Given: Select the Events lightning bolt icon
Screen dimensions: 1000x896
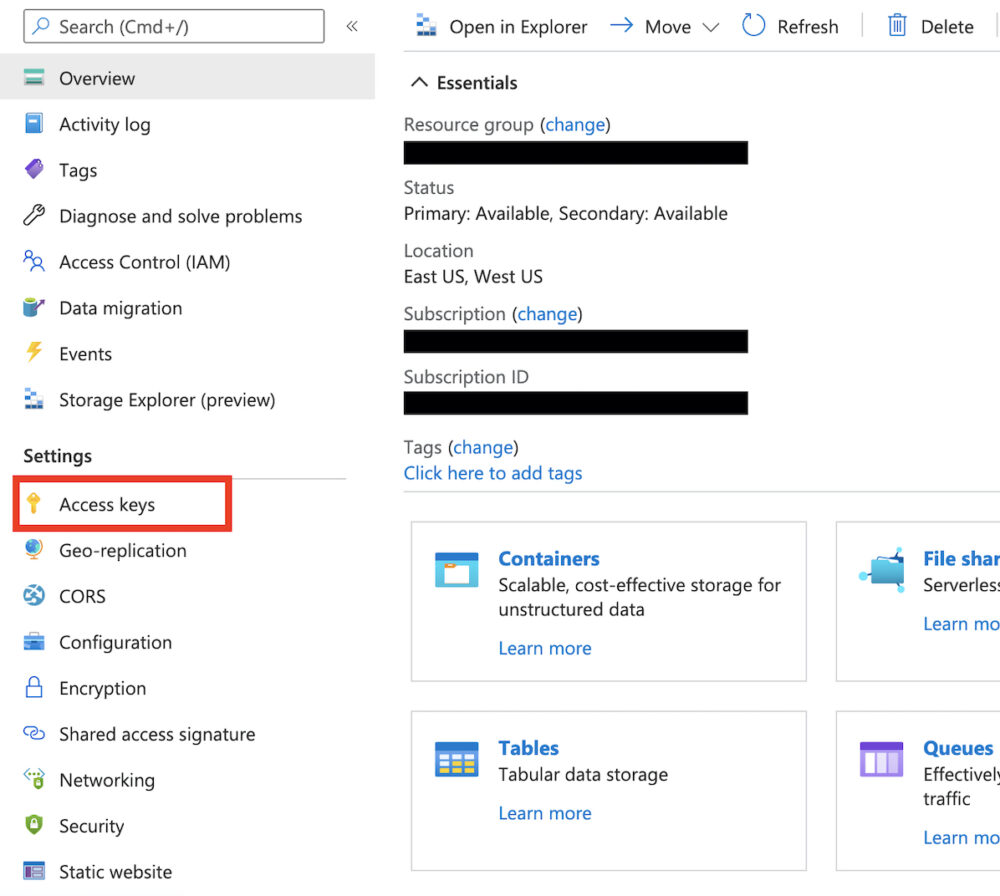Looking at the screenshot, I should pyautogui.click(x=33, y=353).
